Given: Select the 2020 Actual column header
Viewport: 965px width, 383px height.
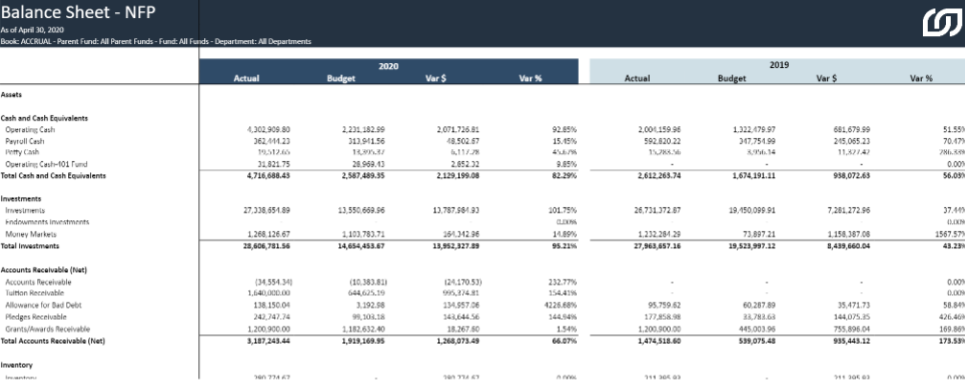Looking at the screenshot, I should coord(247,78).
